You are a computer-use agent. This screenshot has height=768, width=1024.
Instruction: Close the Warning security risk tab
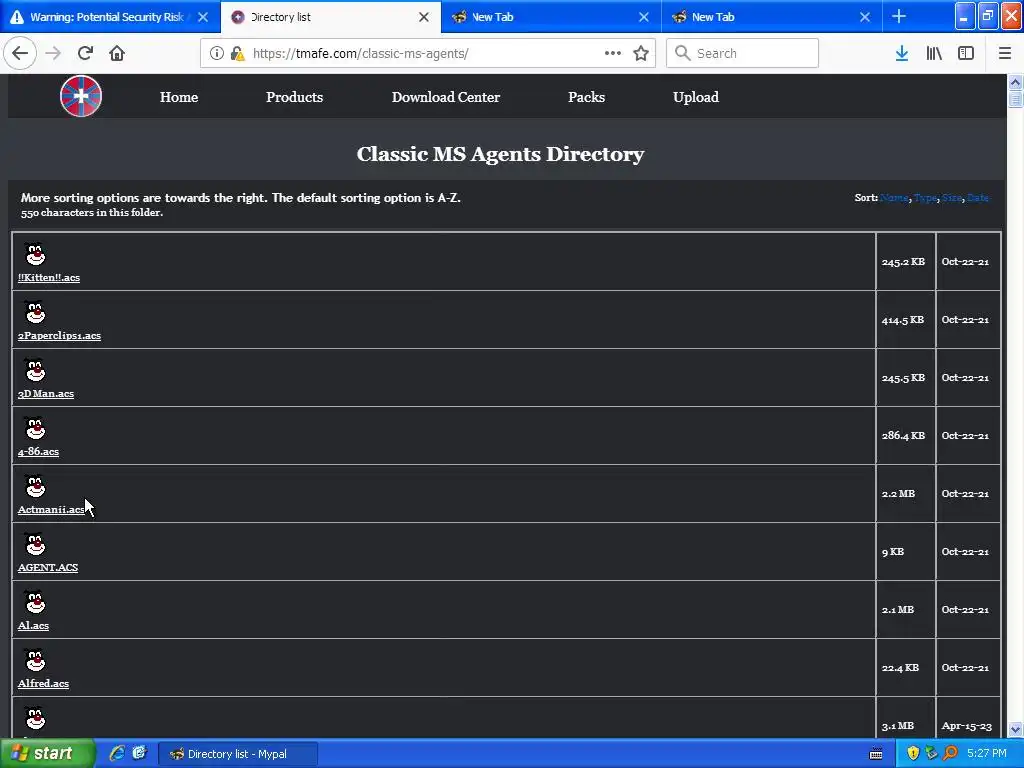point(203,17)
